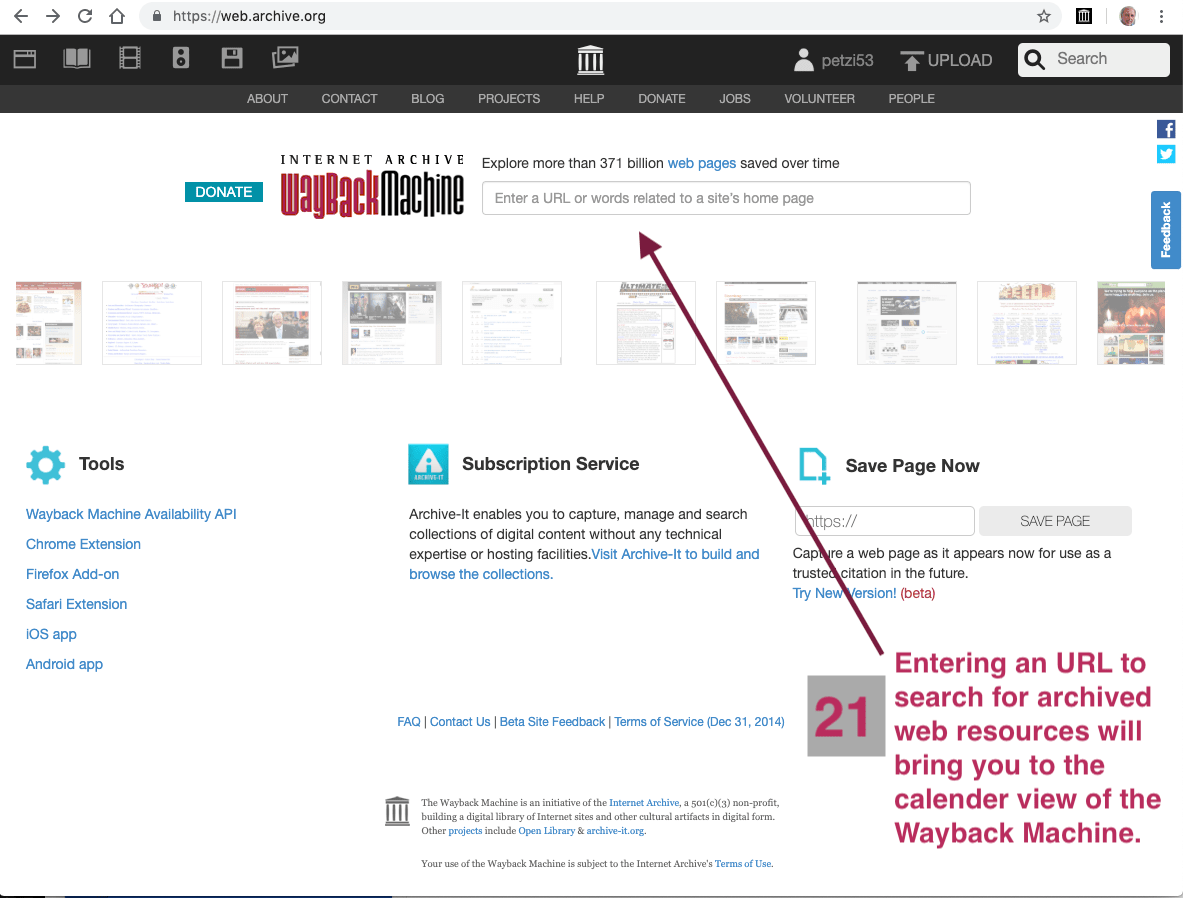Share the page via Twitter icon
1183x898 pixels.
(1166, 154)
